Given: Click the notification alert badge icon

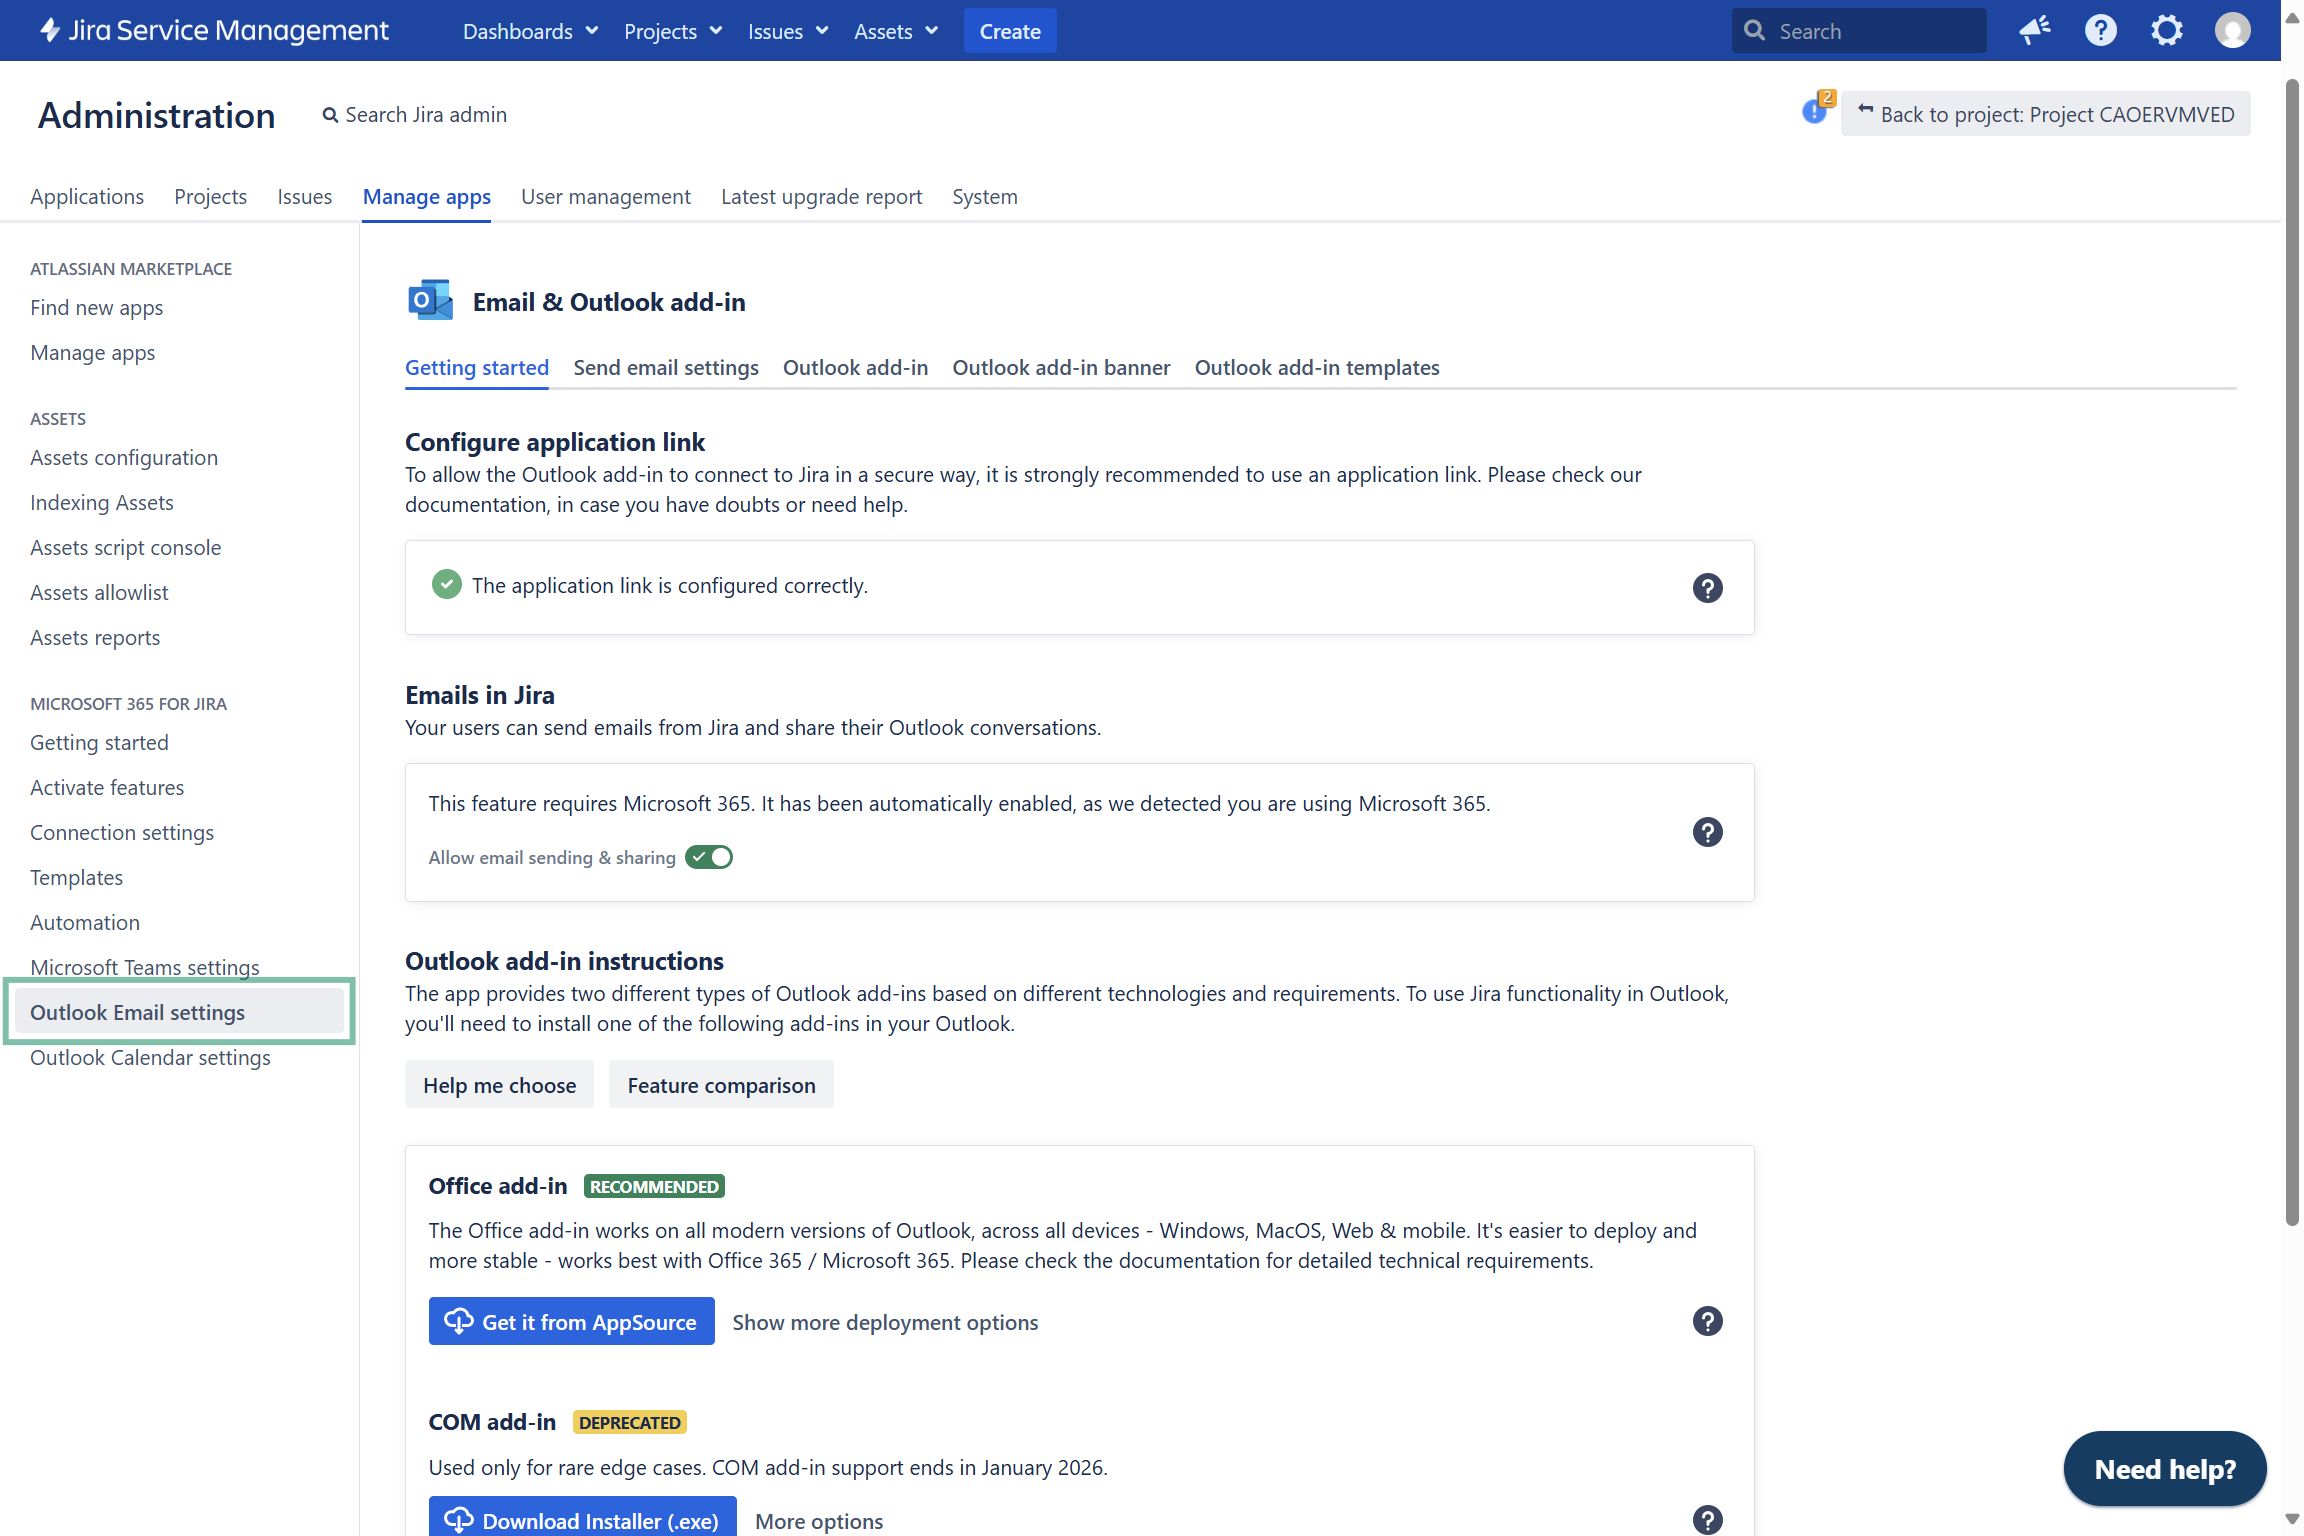Looking at the screenshot, I should point(1815,110).
